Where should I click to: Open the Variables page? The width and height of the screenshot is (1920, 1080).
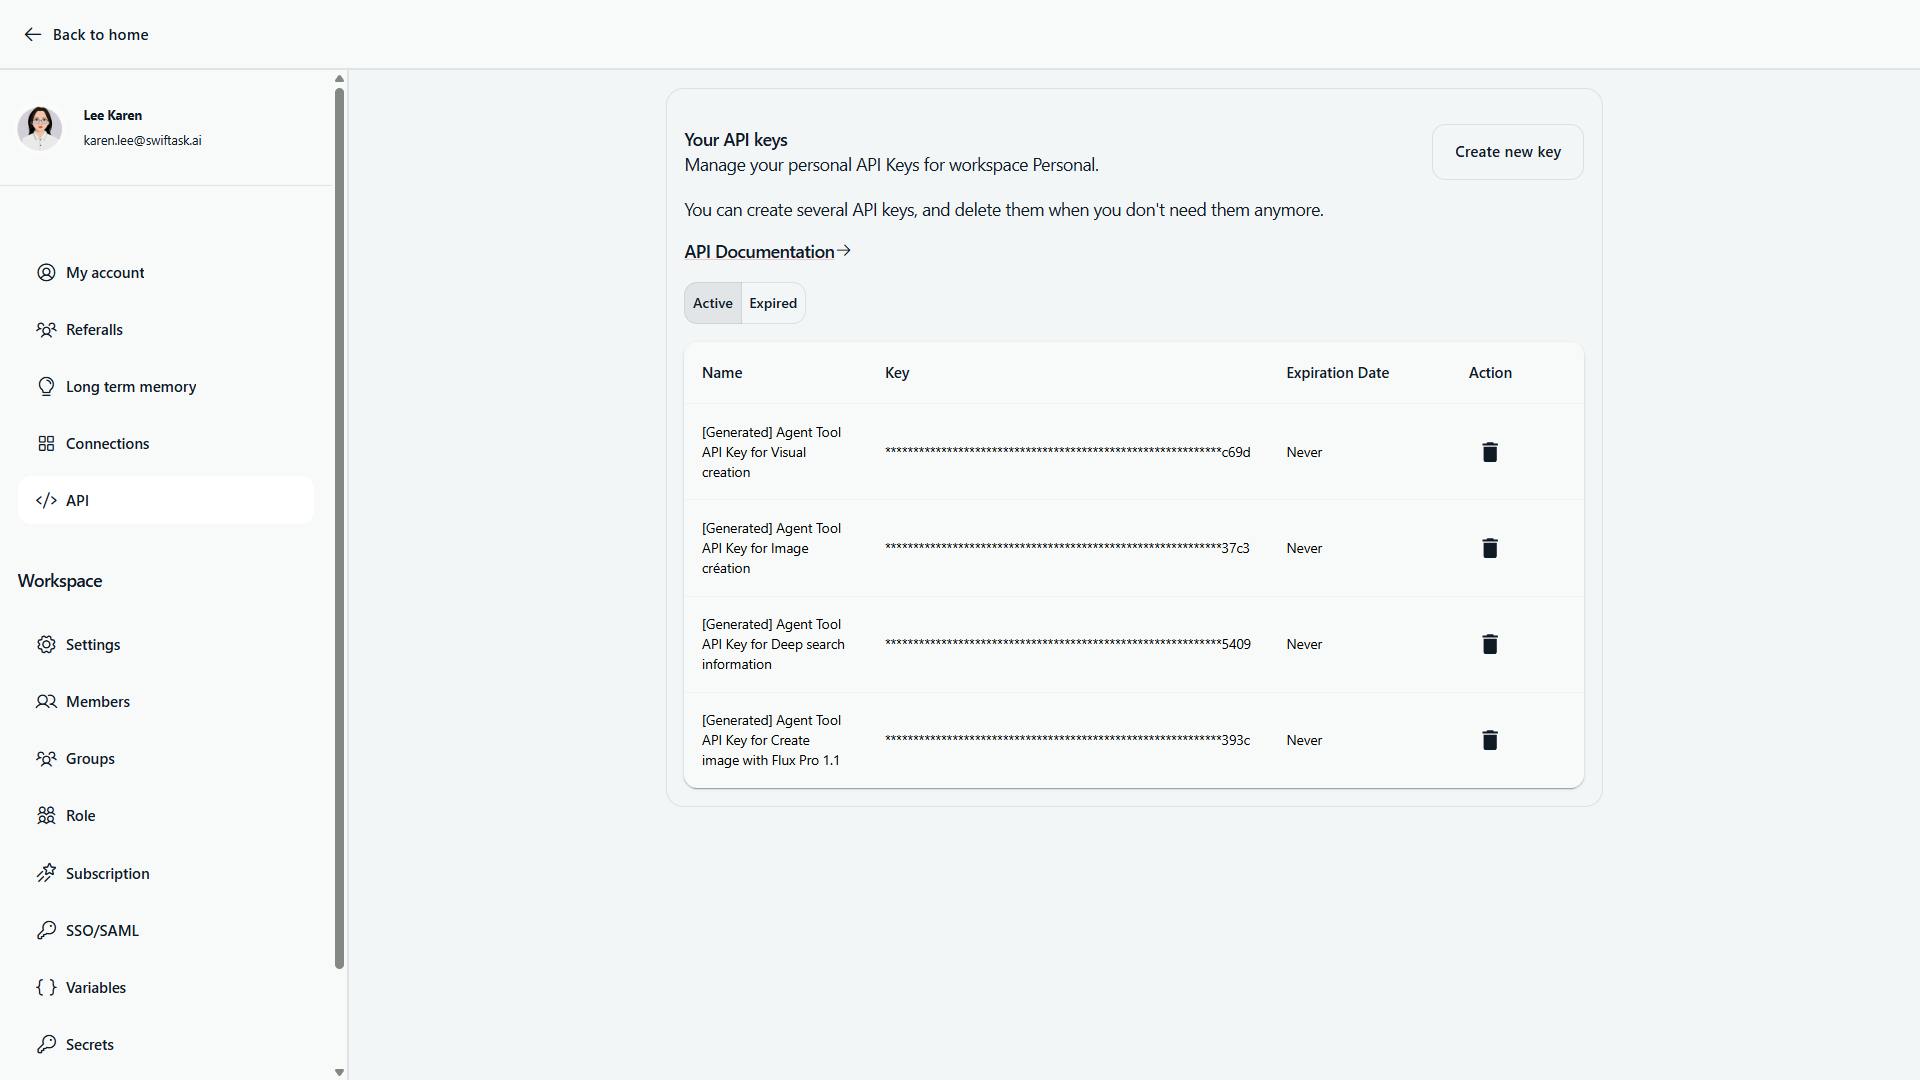tap(95, 988)
